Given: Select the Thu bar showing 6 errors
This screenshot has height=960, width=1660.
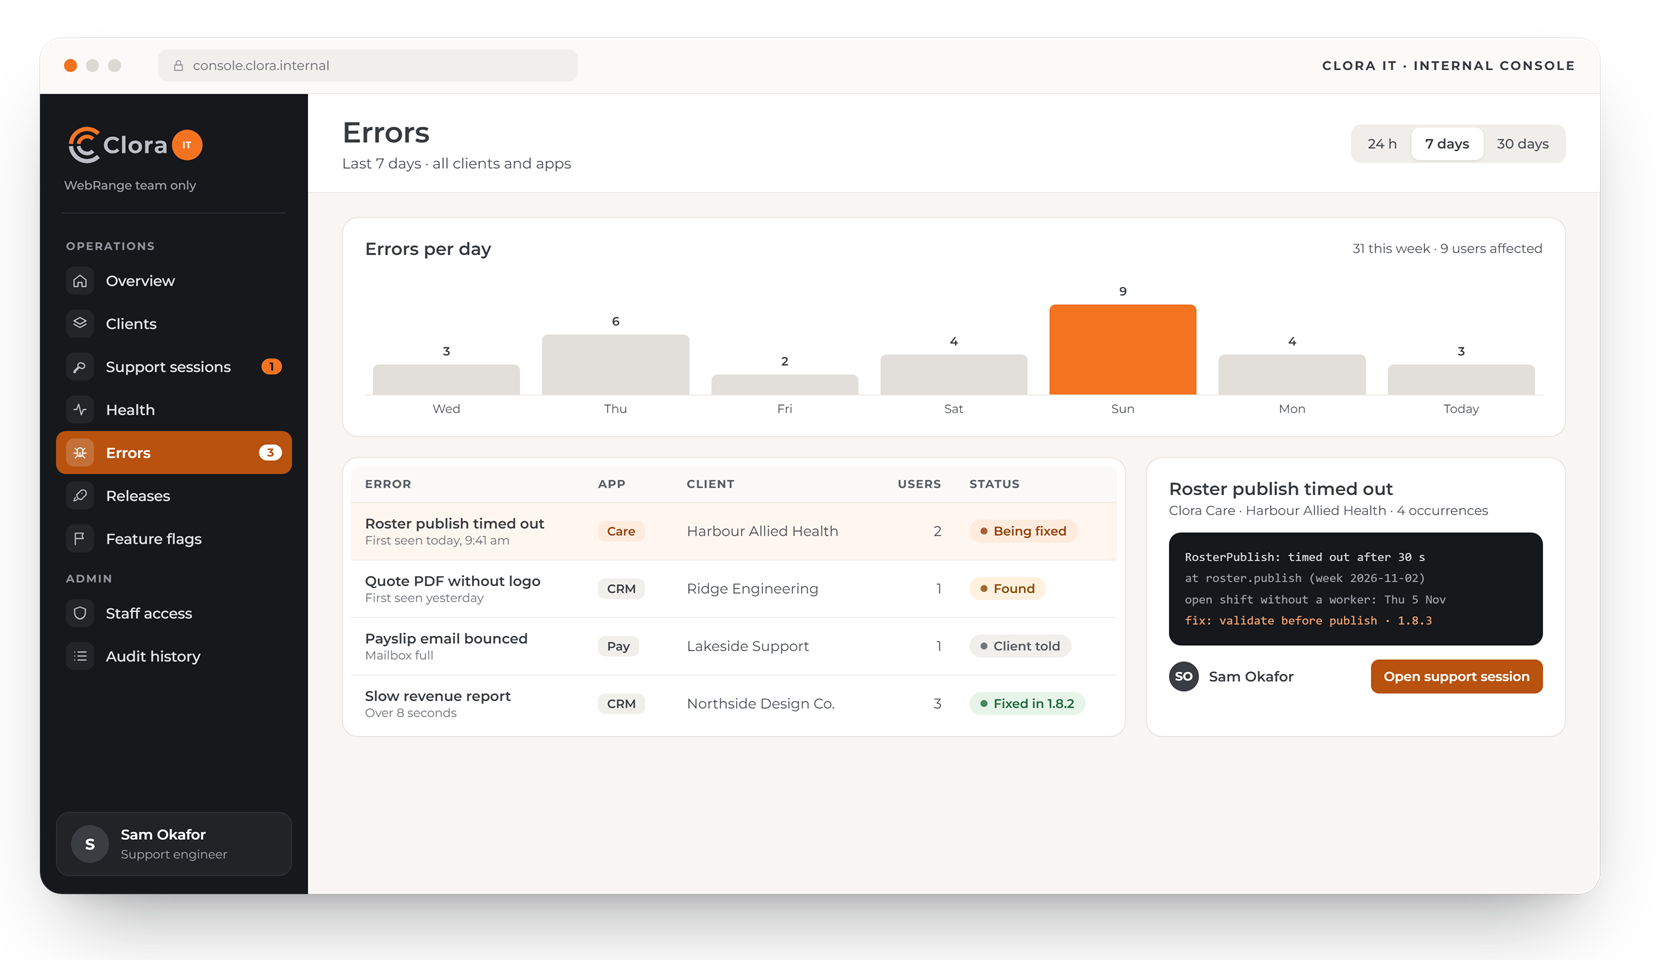Looking at the screenshot, I should 615,364.
